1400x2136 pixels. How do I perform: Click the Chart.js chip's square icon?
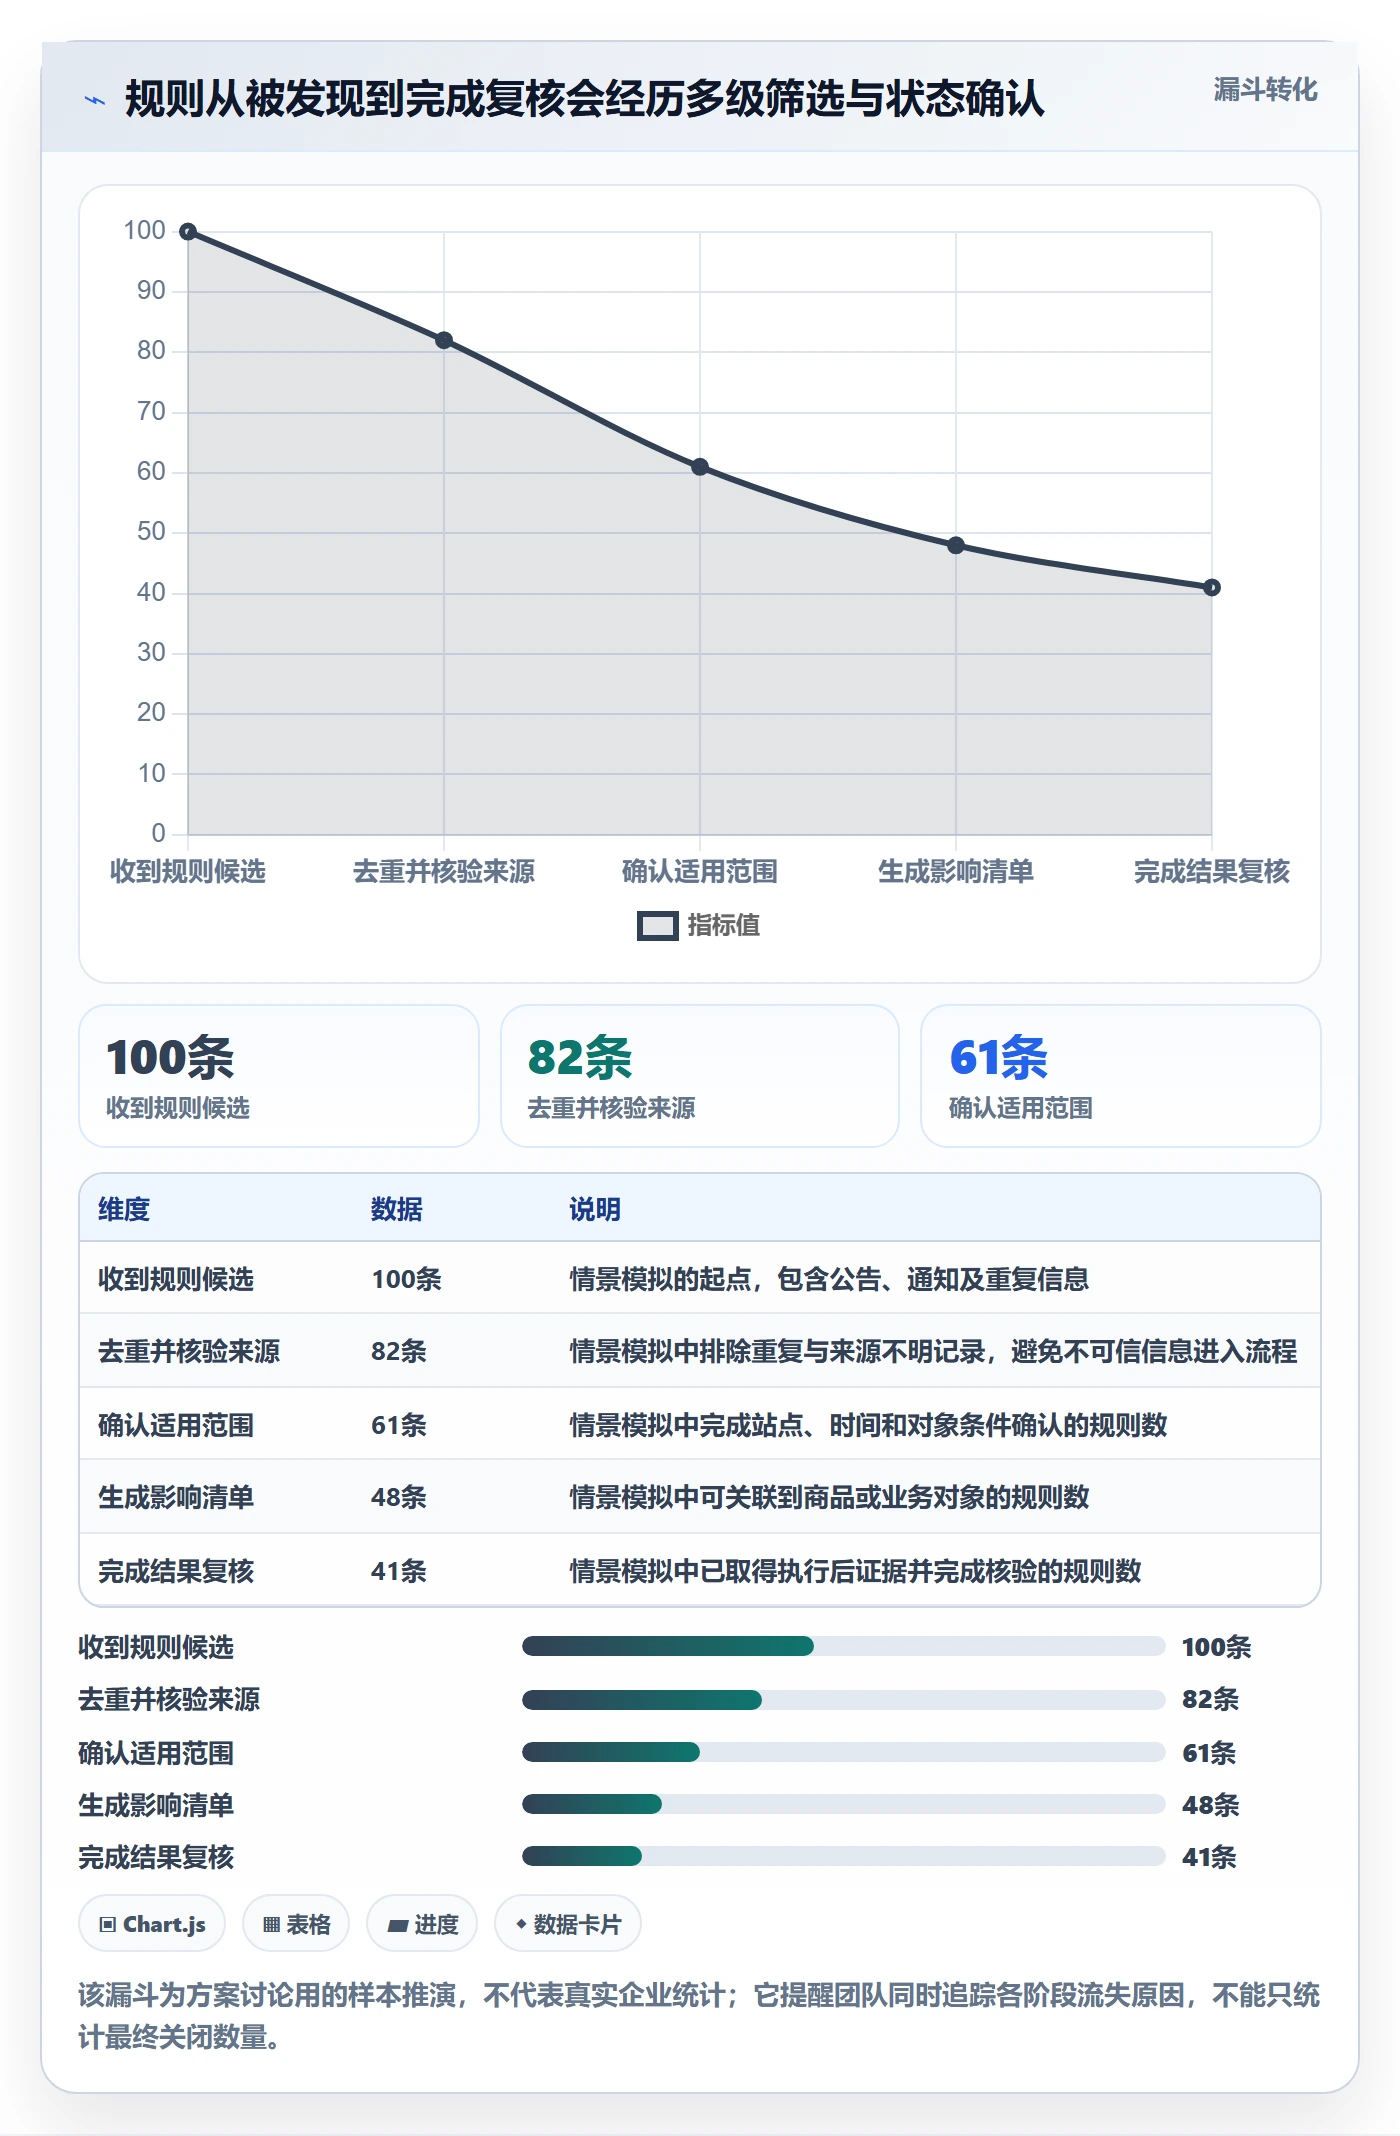[x=108, y=1925]
